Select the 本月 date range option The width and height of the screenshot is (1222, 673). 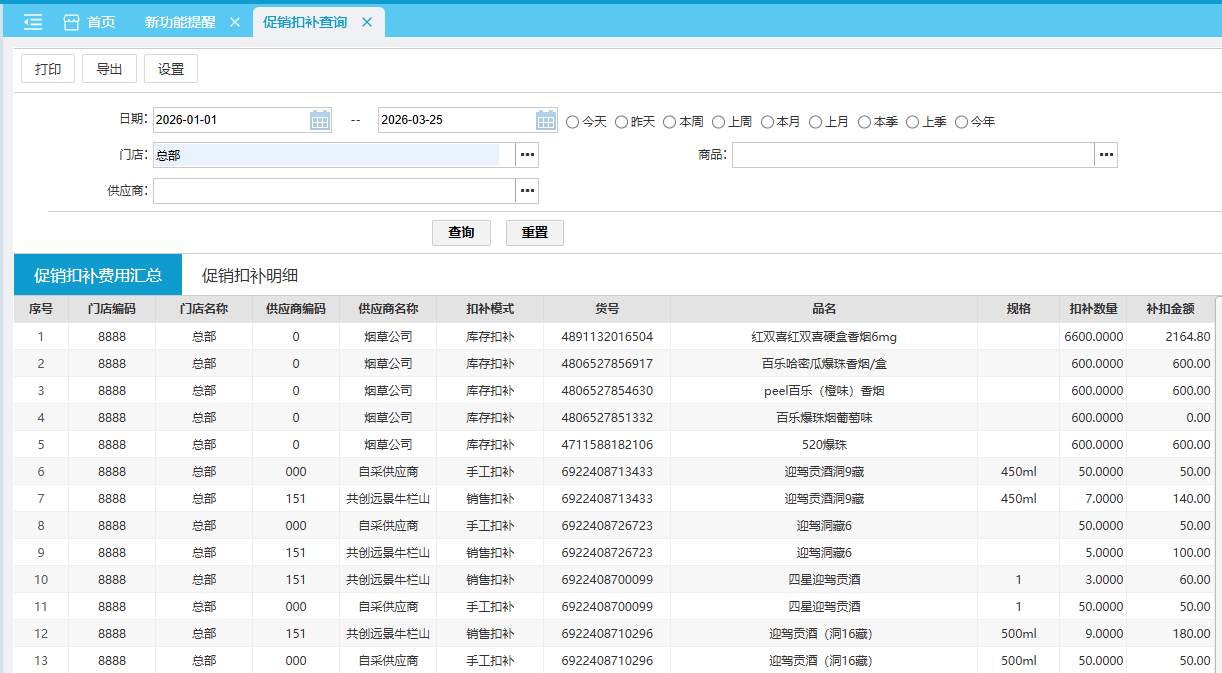(x=768, y=122)
